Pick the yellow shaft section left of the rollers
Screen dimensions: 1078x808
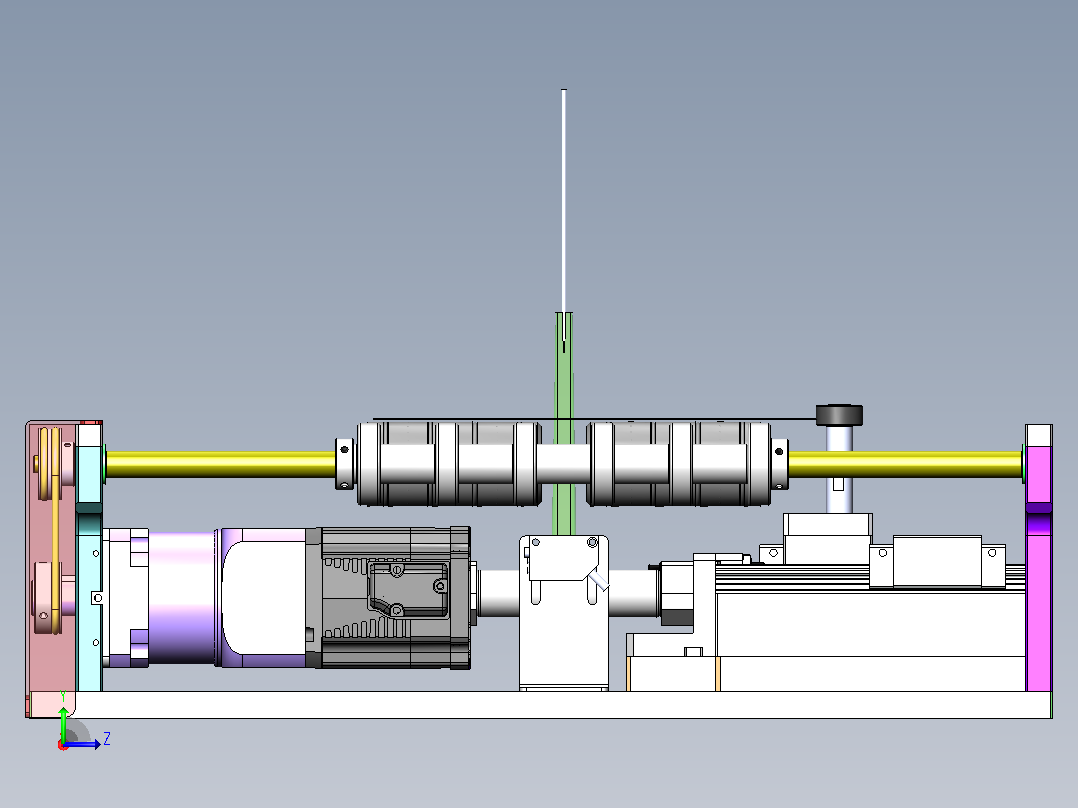click(221, 464)
